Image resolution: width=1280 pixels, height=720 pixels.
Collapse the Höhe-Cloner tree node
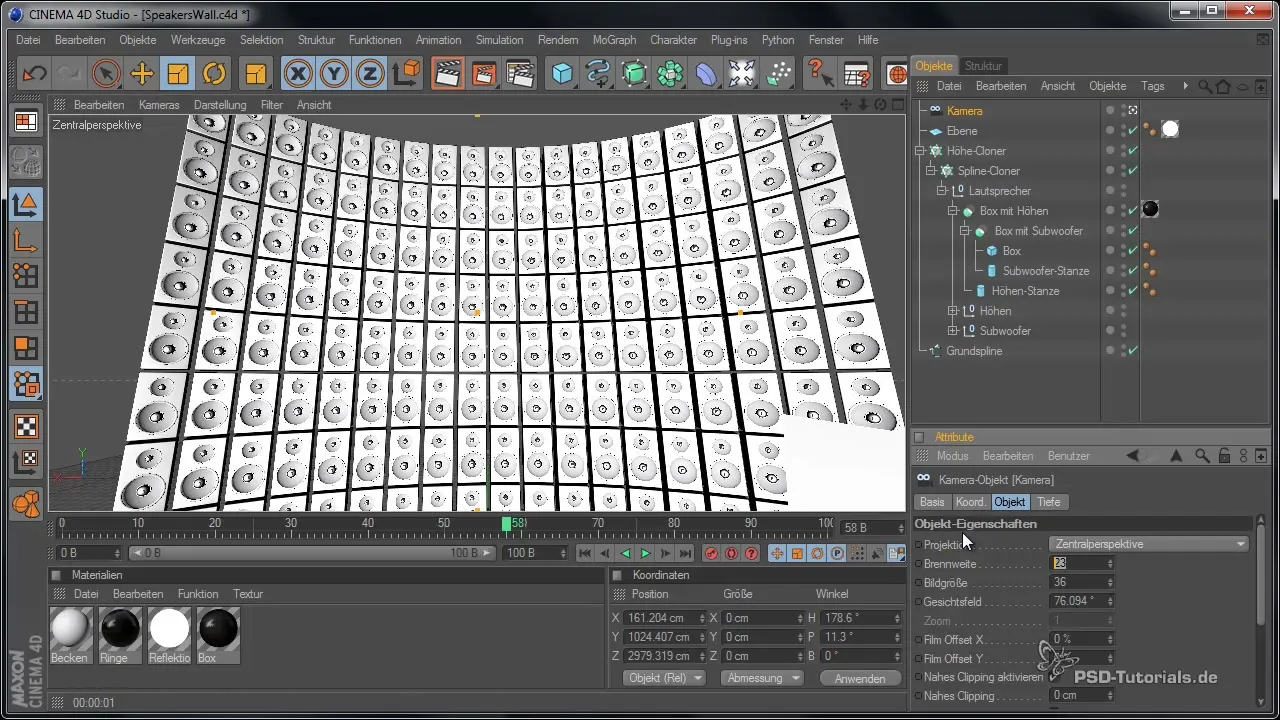coord(921,151)
